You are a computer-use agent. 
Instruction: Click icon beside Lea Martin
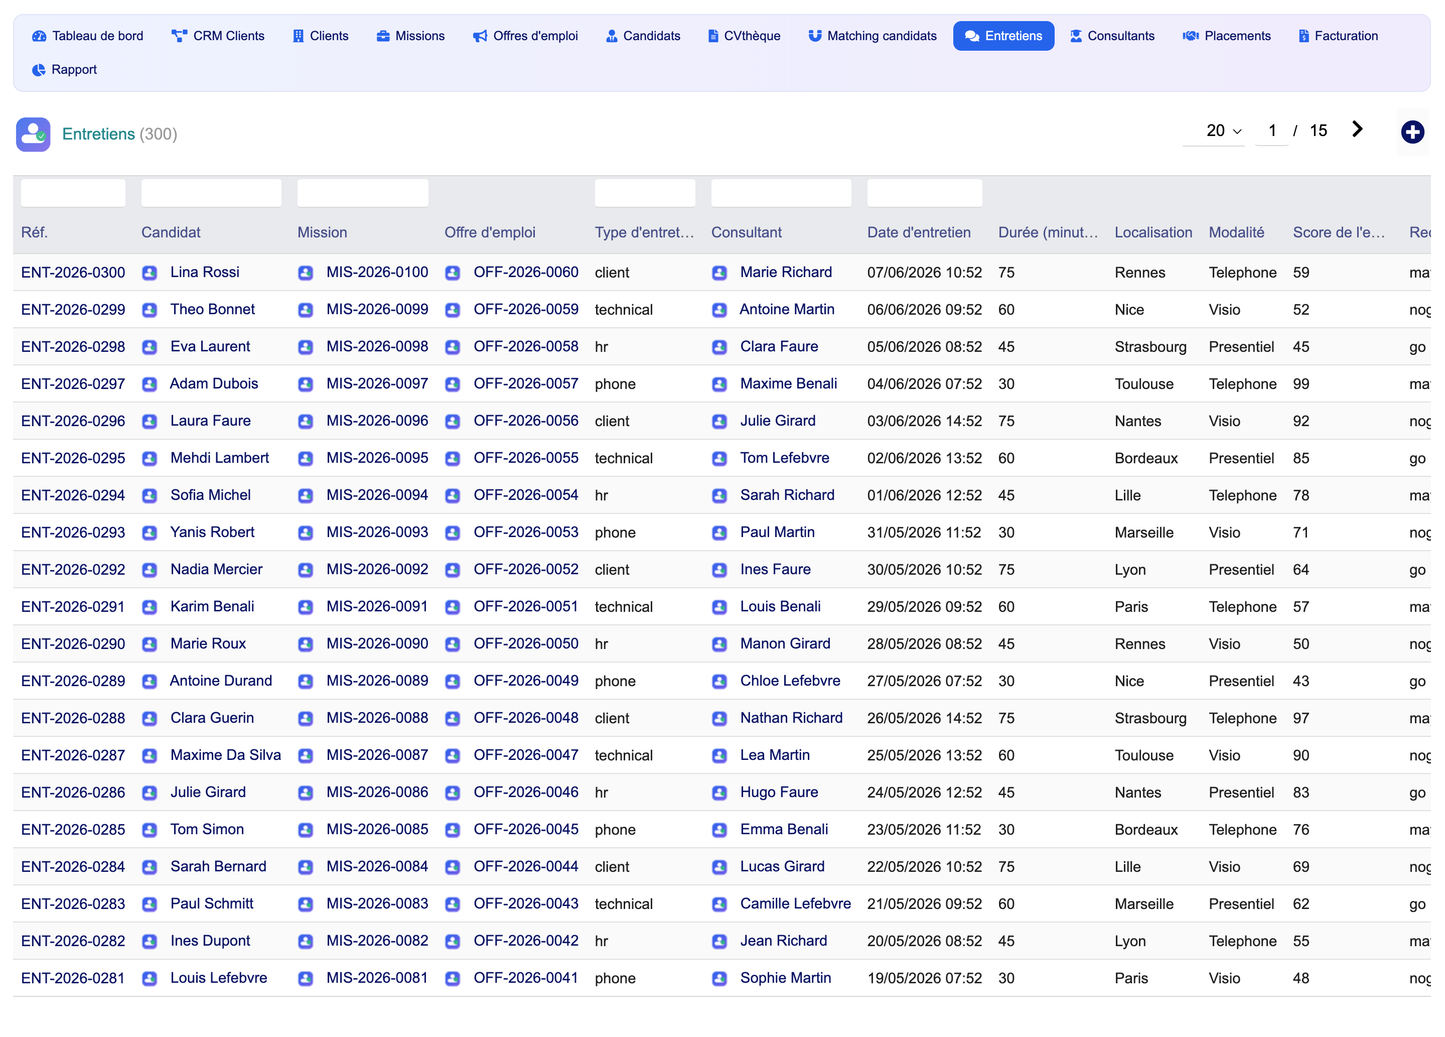point(720,756)
